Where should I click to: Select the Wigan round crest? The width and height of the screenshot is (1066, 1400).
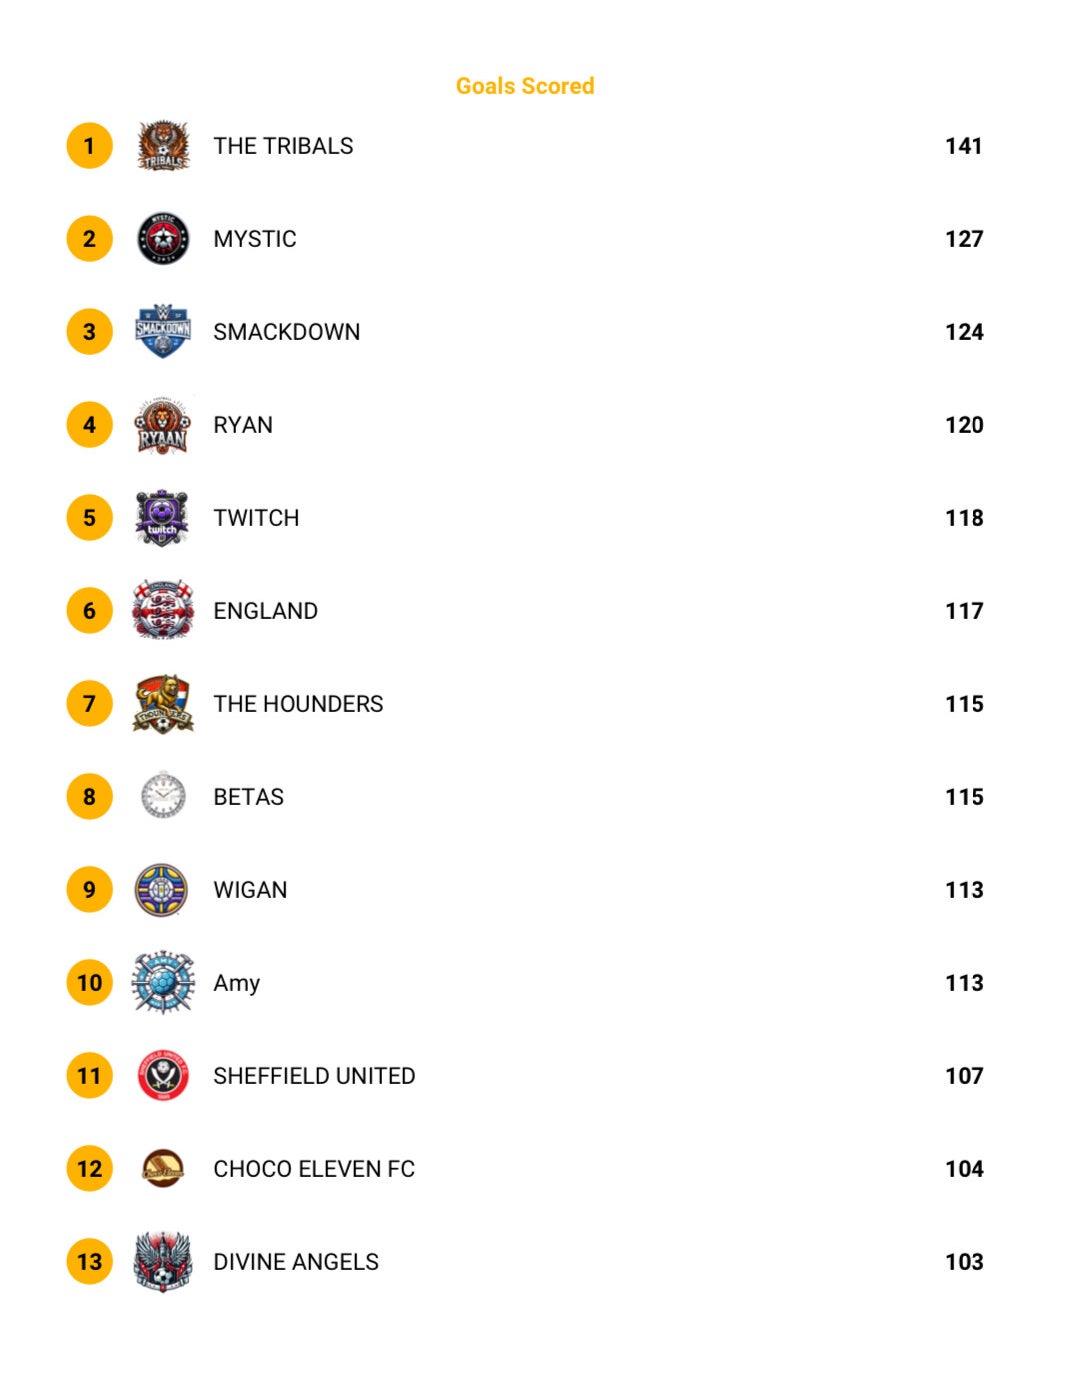tap(162, 890)
